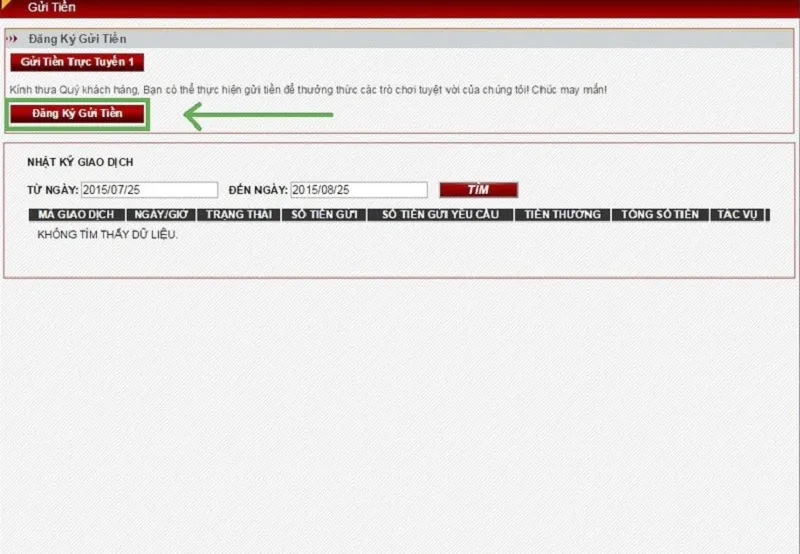Click the TÌM search button
Screen dimensions: 800x554
(x=478, y=190)
